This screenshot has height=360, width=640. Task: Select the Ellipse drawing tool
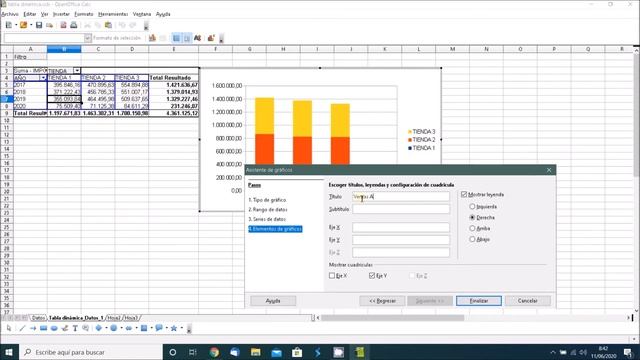pyautogui.click(x=54, y=328)
